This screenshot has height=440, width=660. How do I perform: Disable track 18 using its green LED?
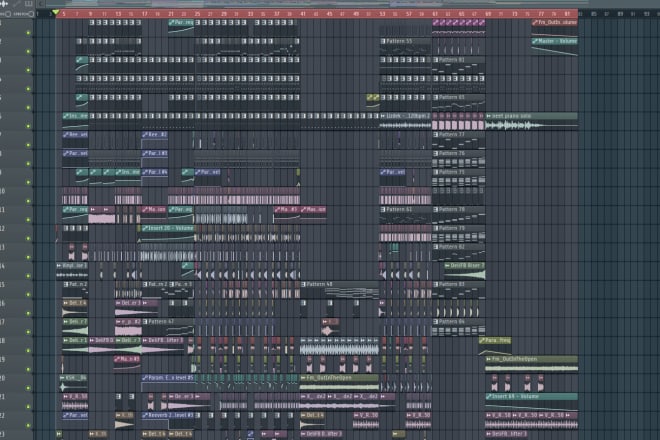28,350
